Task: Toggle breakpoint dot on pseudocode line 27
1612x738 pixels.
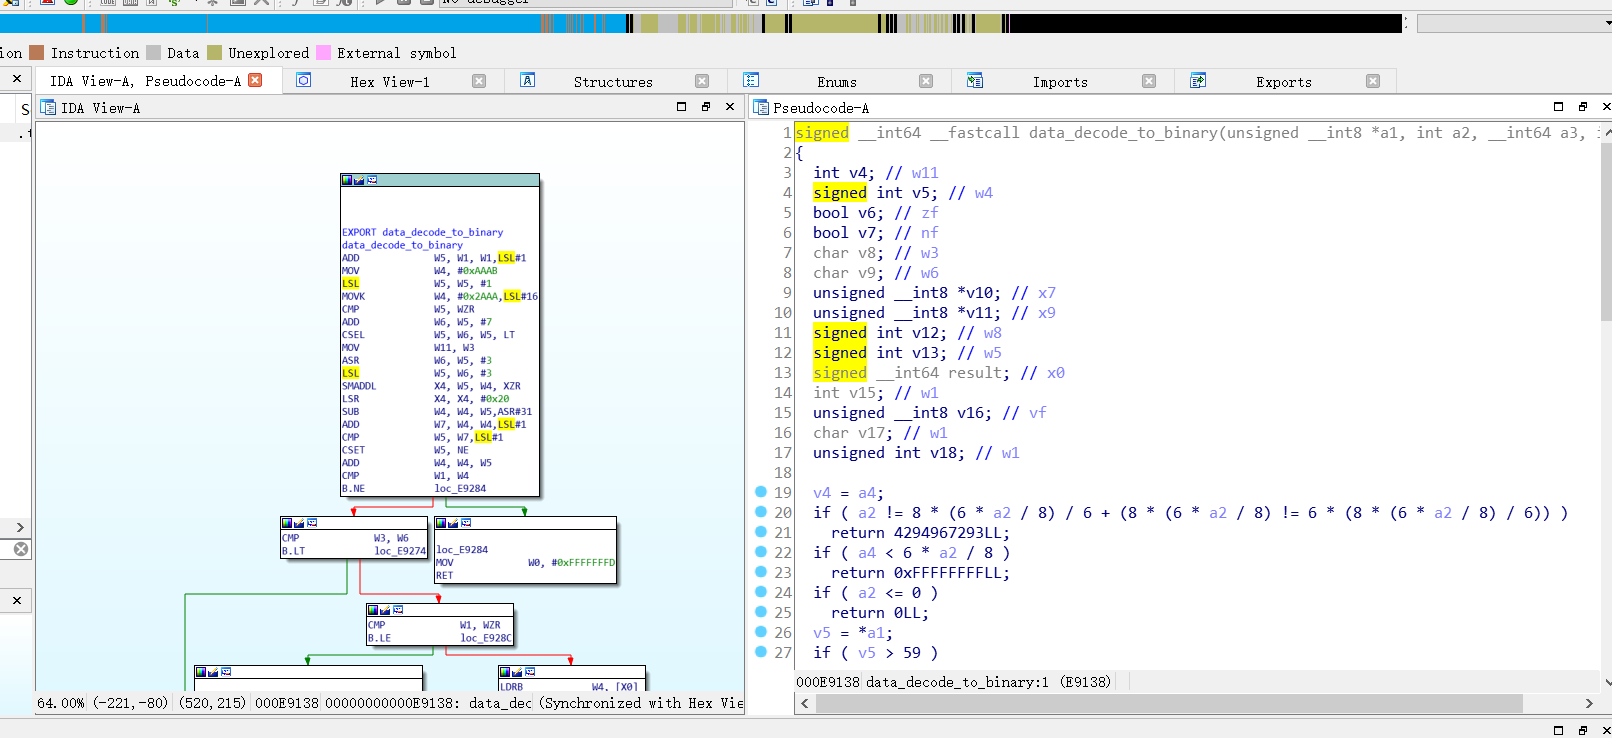Action: (761, 652)
